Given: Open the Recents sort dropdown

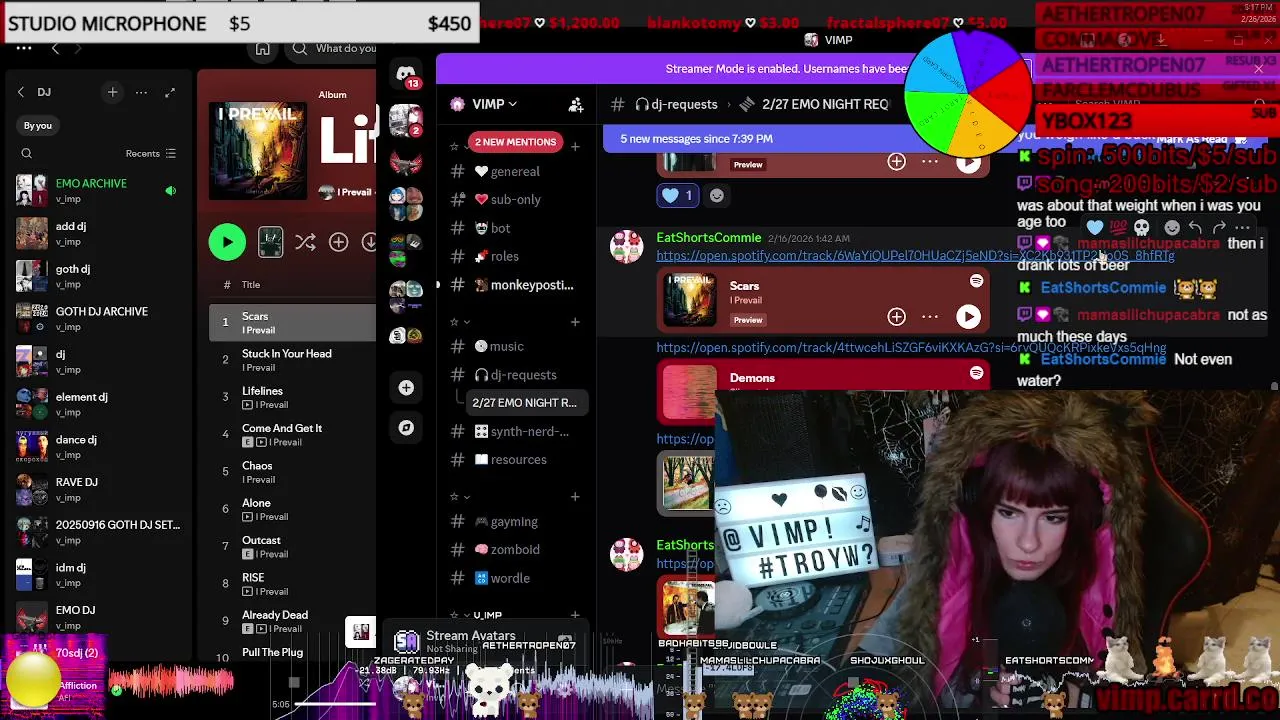Looking at the screenshot, I should 150,154.
